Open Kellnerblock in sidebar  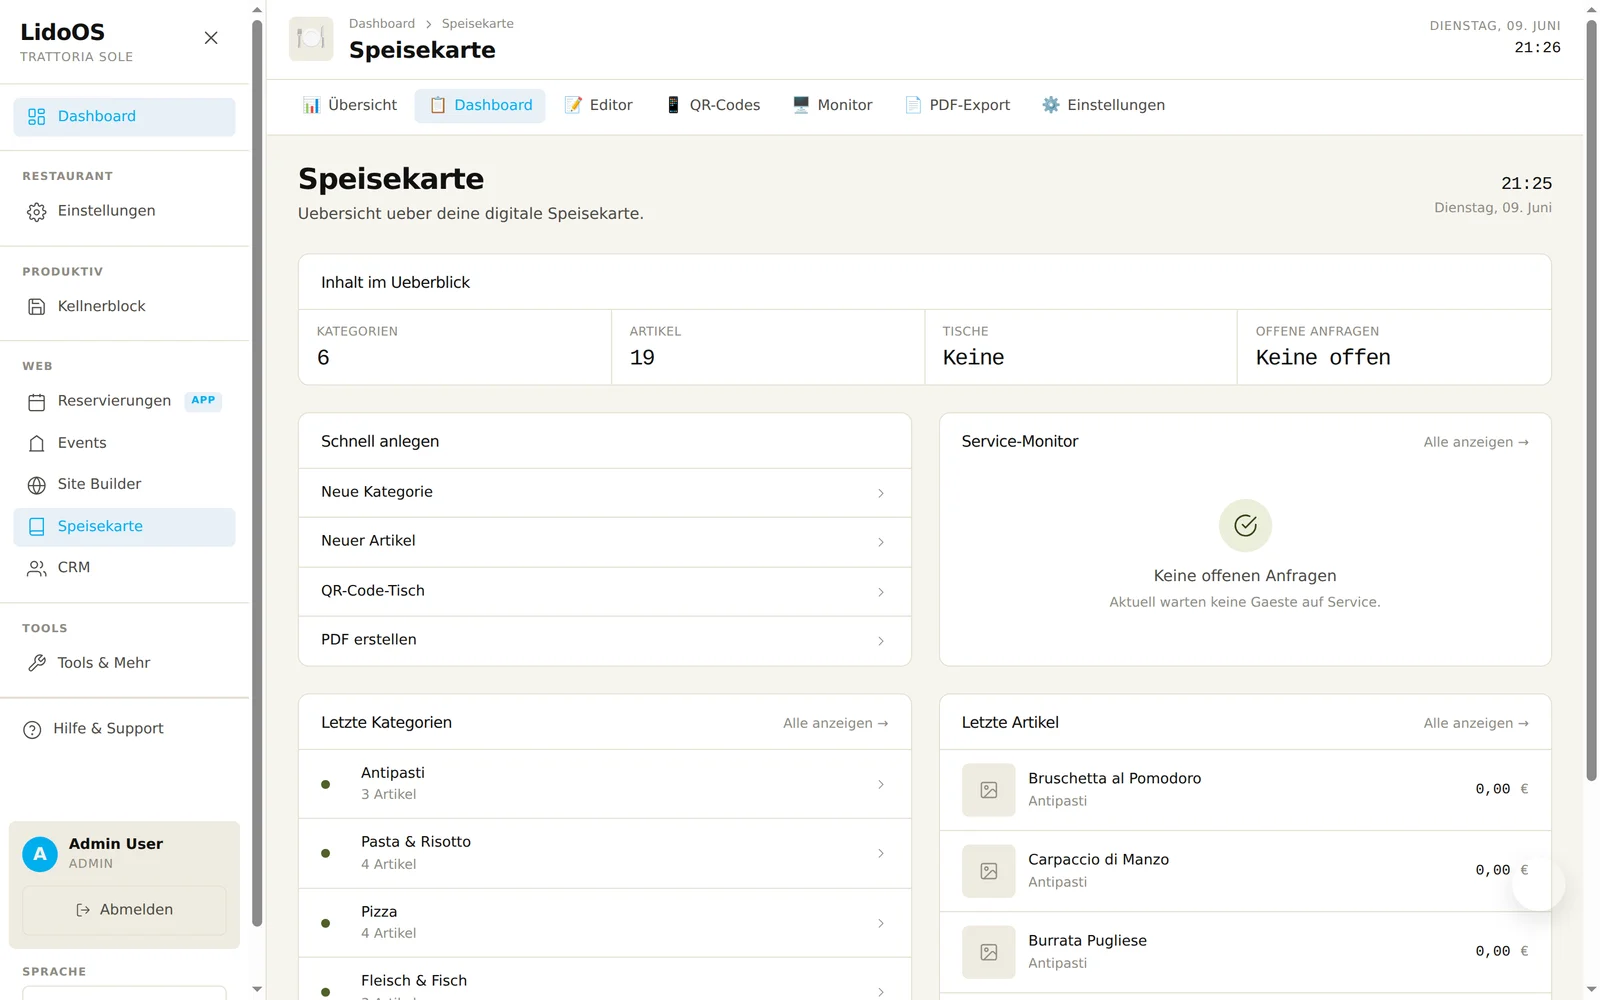(124, 307)
